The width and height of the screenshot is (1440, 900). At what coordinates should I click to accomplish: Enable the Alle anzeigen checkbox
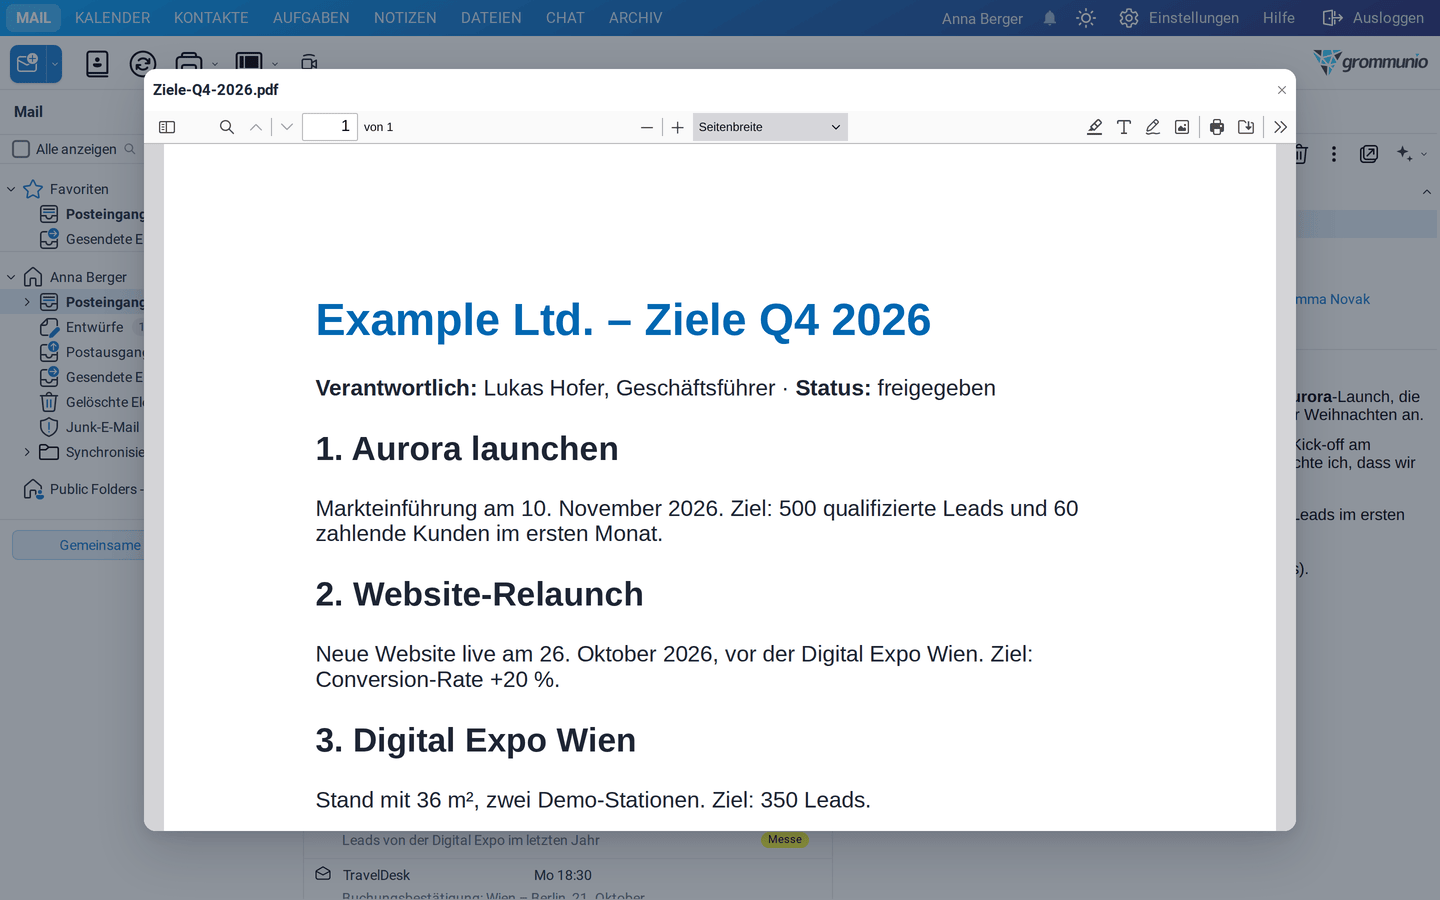(21, 149)
